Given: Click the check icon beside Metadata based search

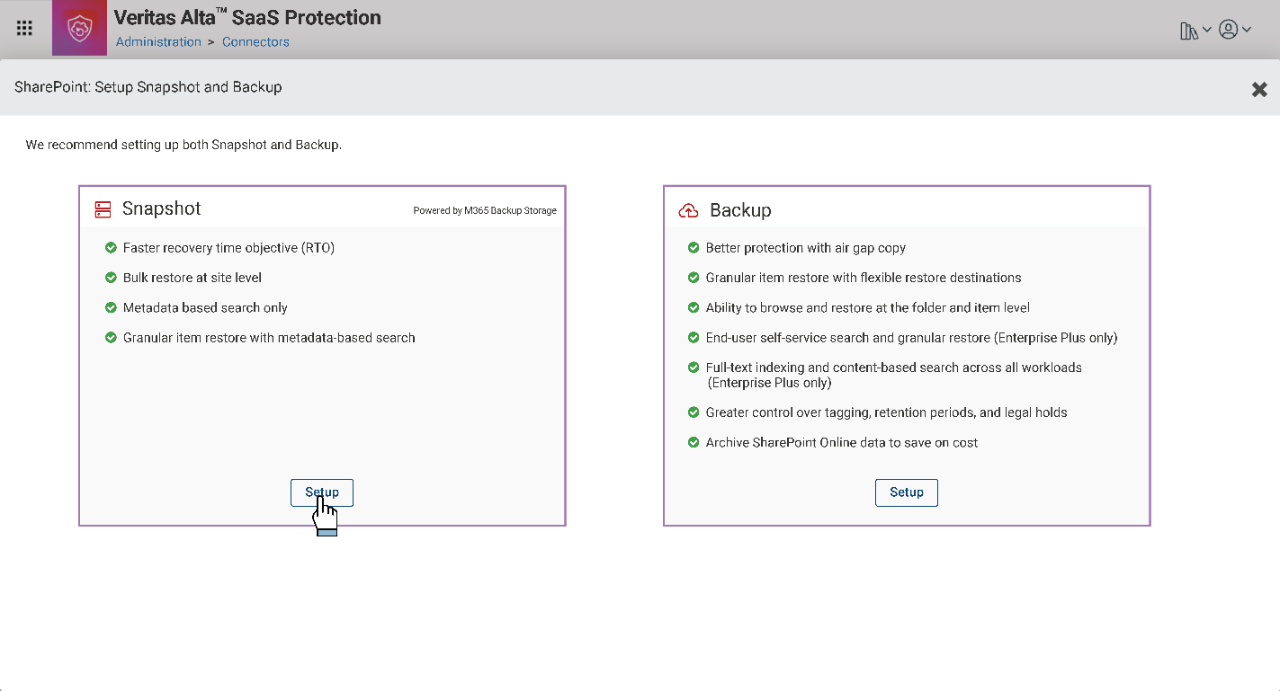Looking at the screenshot, I should [111, 307].
